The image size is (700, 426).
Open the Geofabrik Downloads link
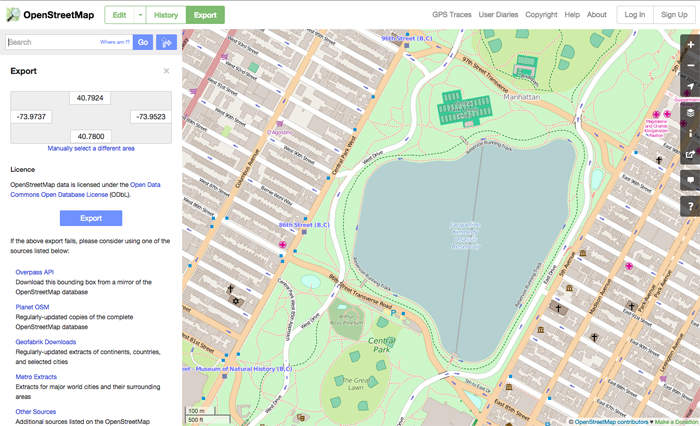point(46,342)
